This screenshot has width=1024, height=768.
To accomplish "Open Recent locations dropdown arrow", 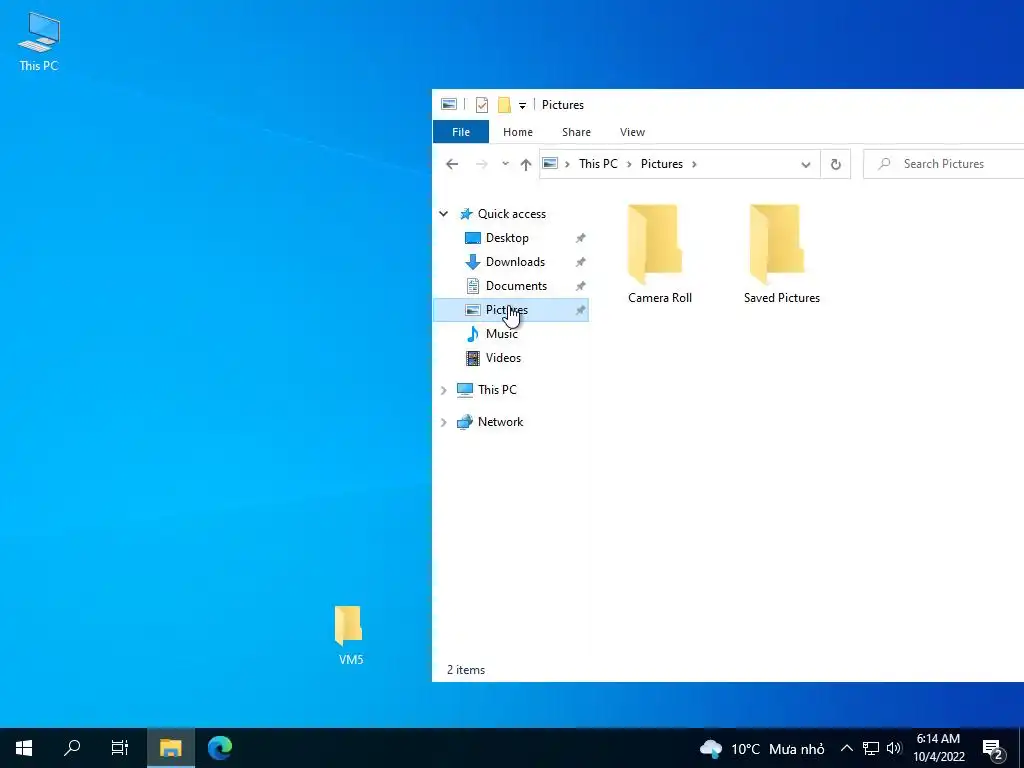I will 505,164.
